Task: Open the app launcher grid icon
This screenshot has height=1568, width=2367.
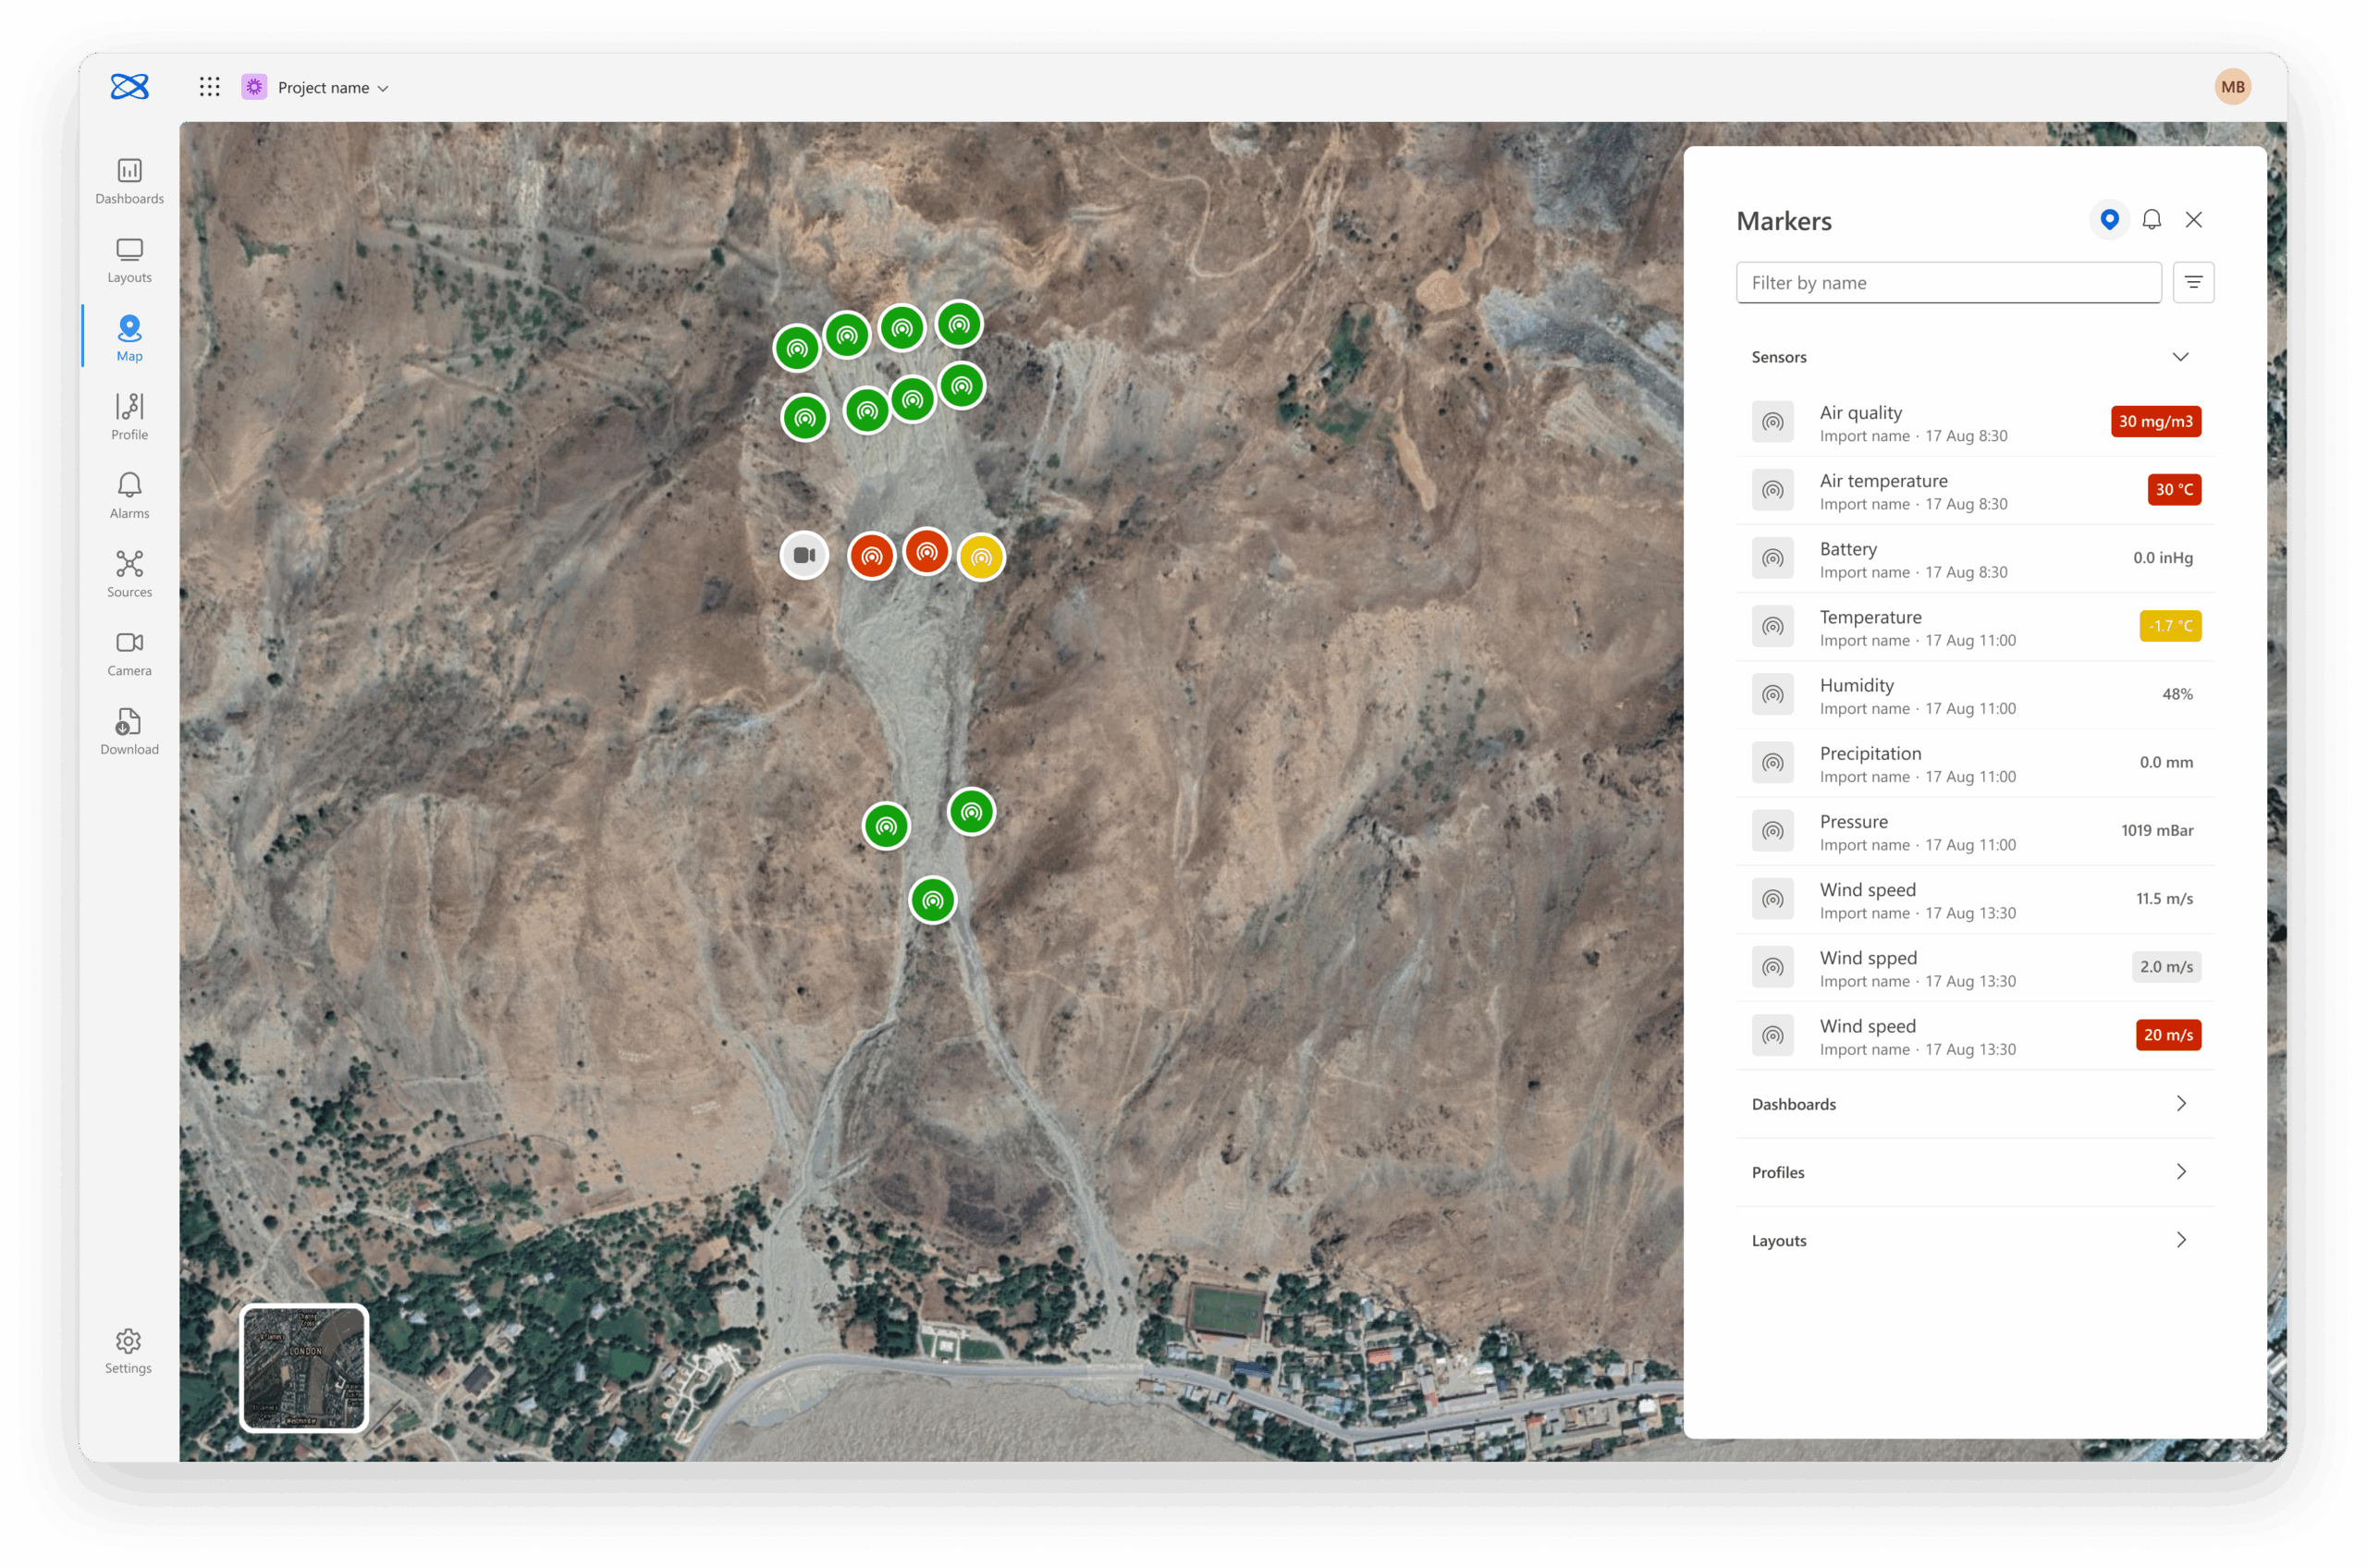Action: pos(209,87)
